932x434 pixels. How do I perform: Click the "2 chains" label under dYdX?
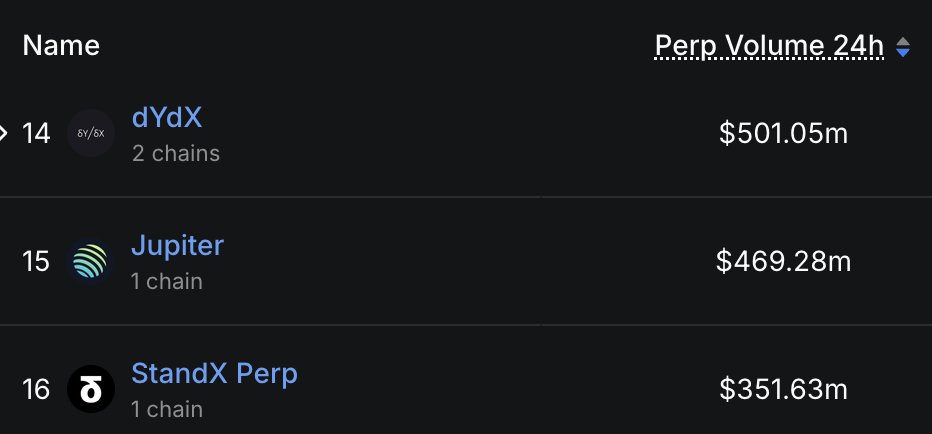pyautogui.click(x=175, y=154)
